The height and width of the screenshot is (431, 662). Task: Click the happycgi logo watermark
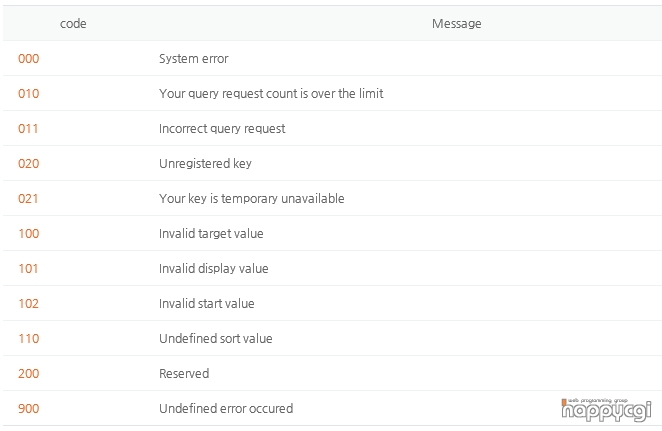coord(606,409)
